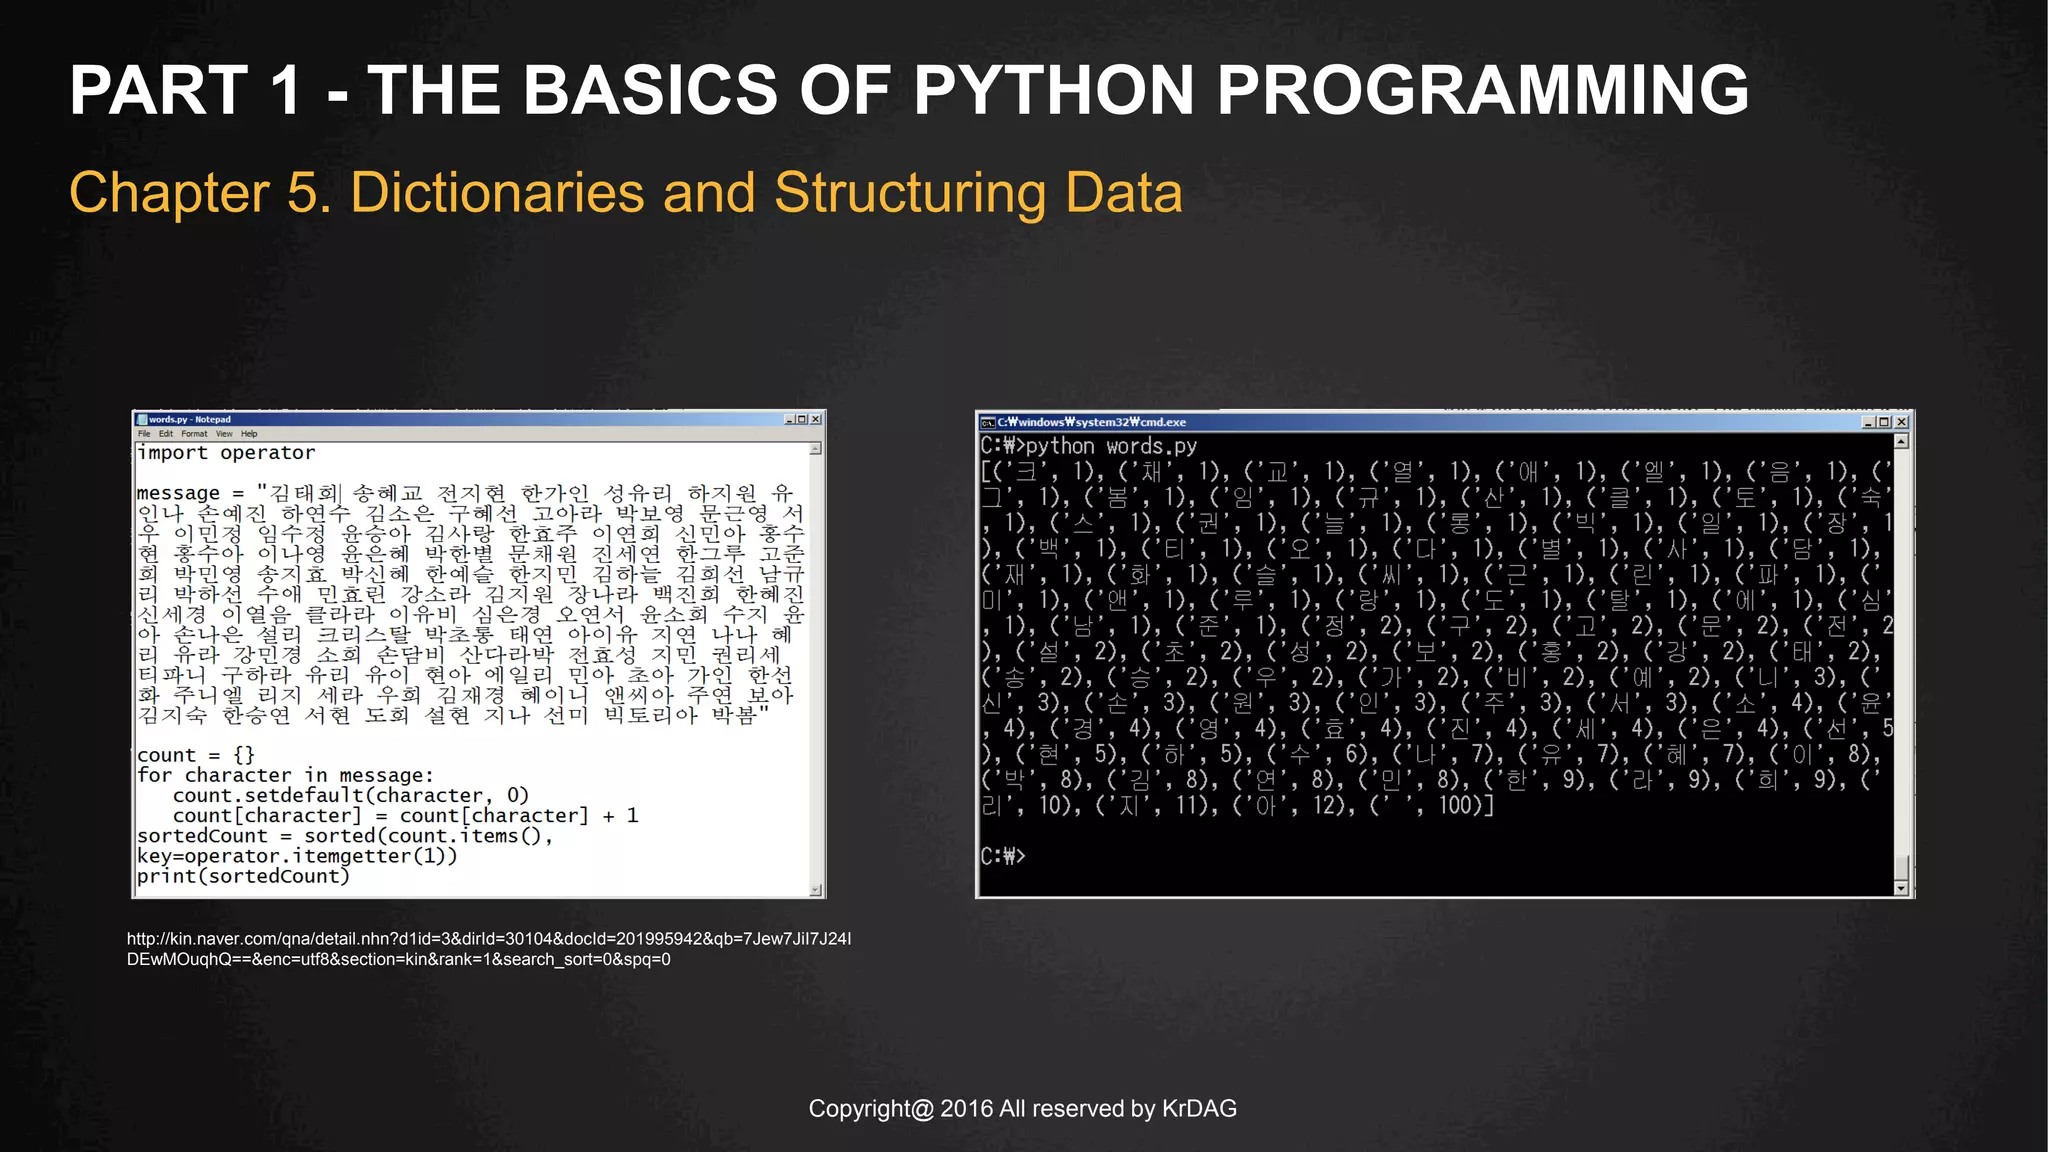Open the Edit menu in Notepad
The image size is (2048, 1152).
coord(166,434)
